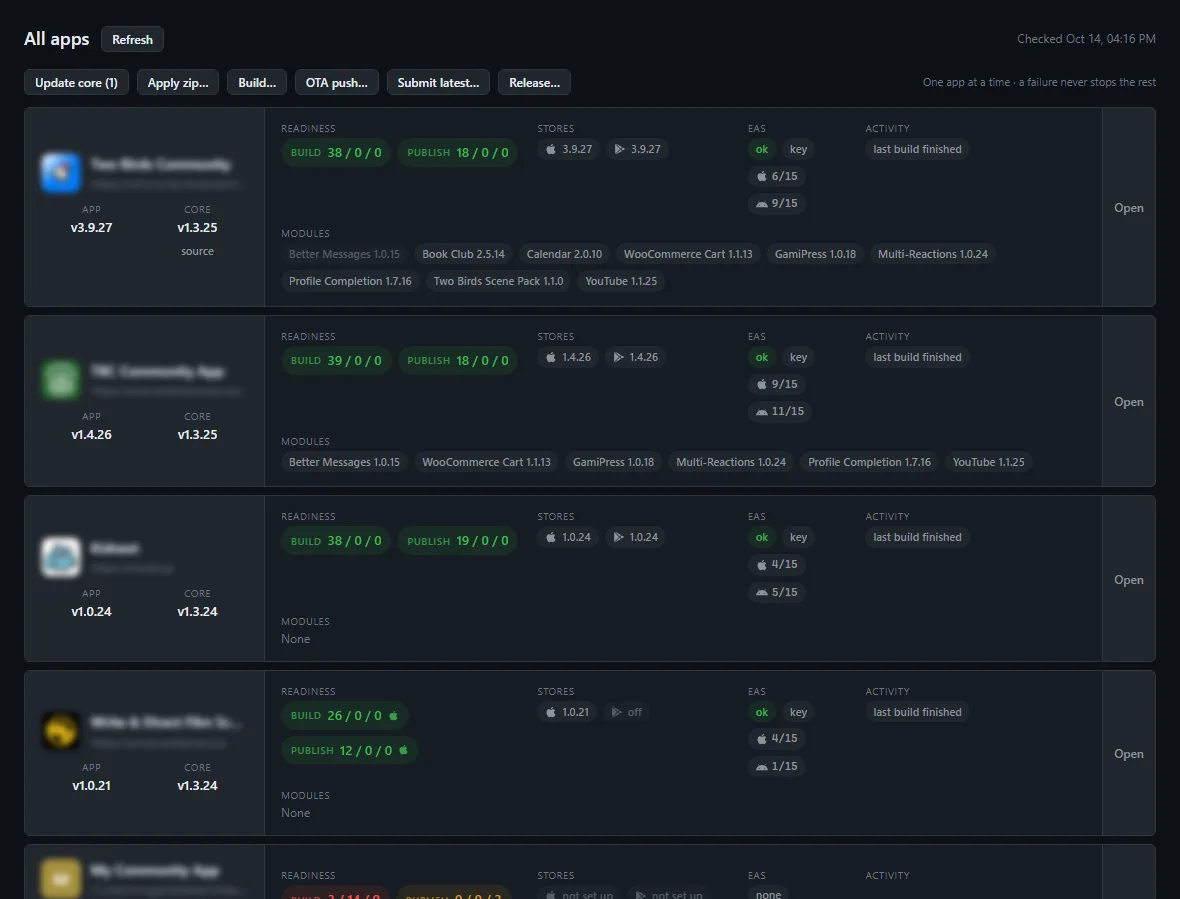The image size is (1180, 899).
Task: Click the source label under core v1.3.25
Action: click(197, 251)
